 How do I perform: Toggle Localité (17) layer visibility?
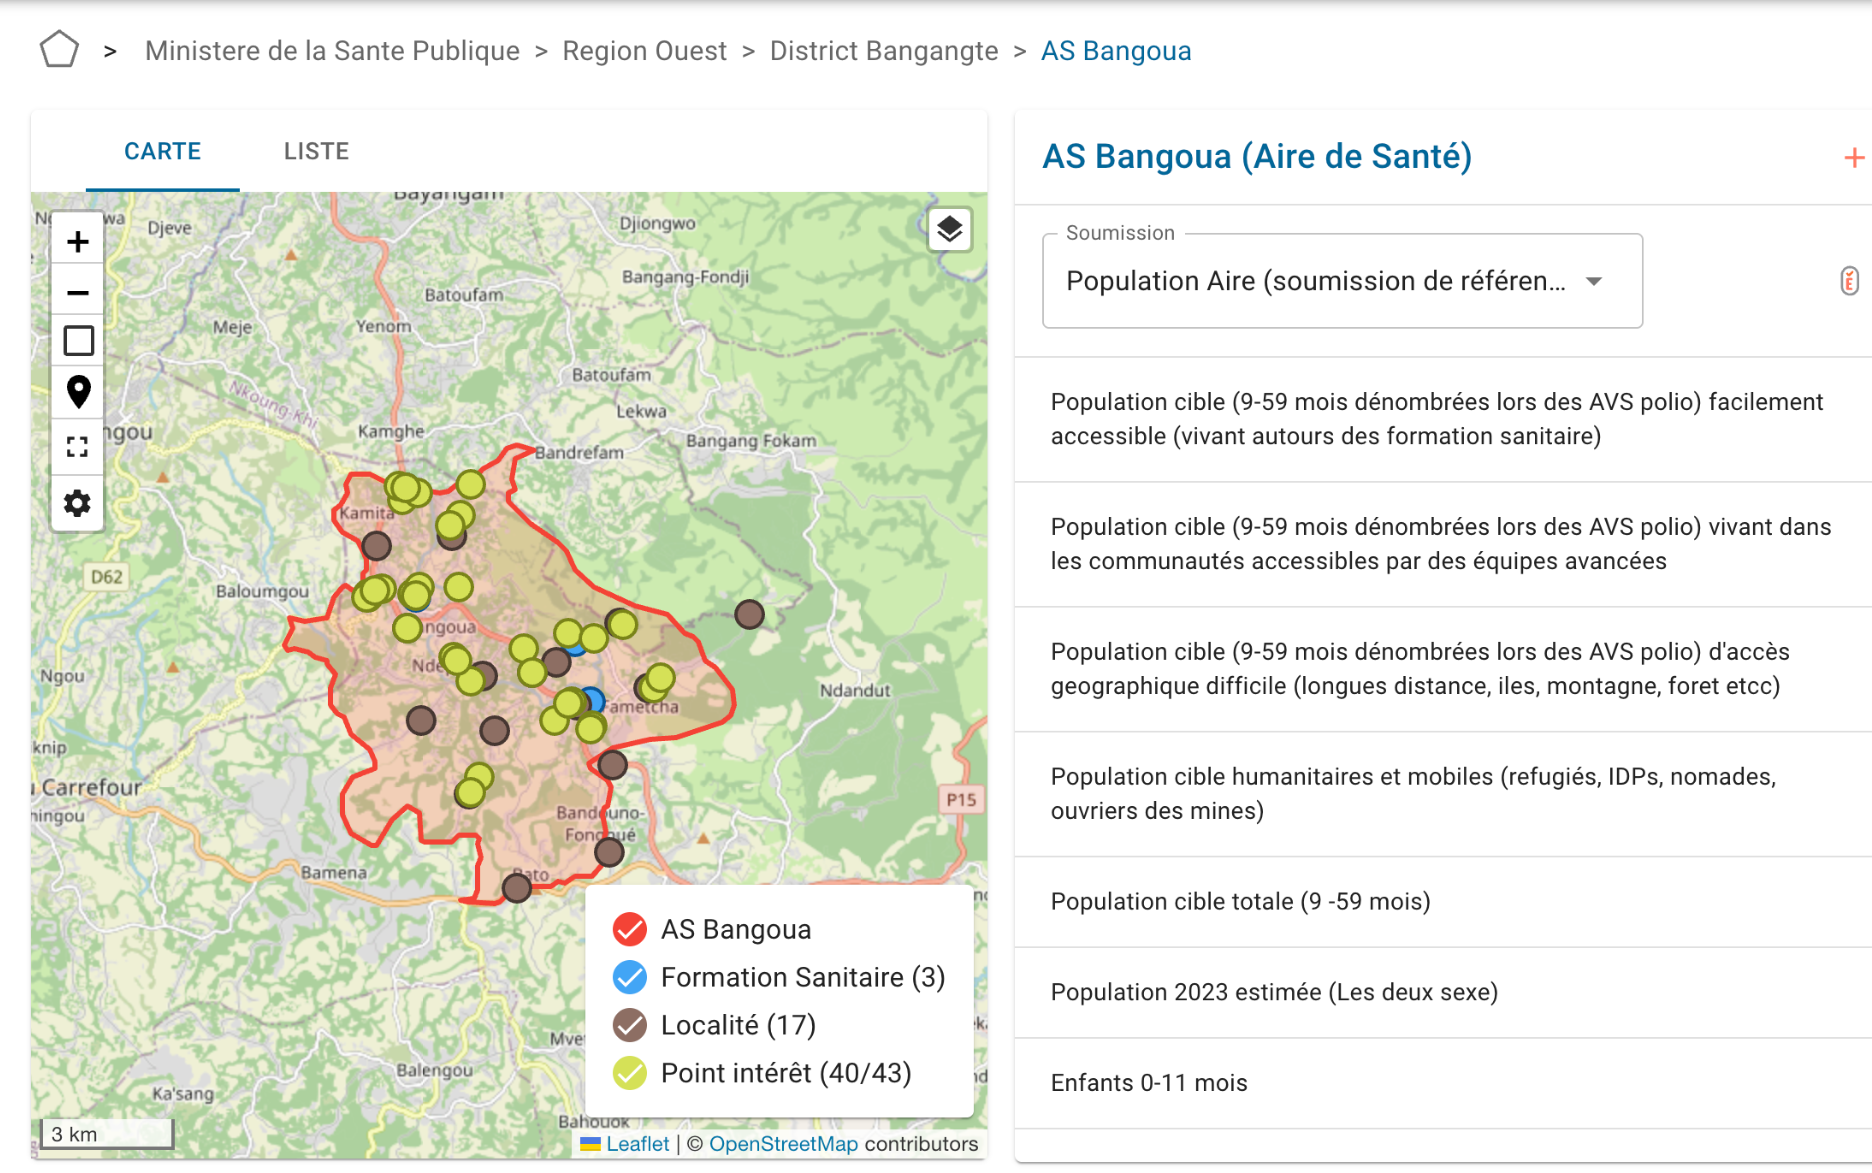[630, 1025]
